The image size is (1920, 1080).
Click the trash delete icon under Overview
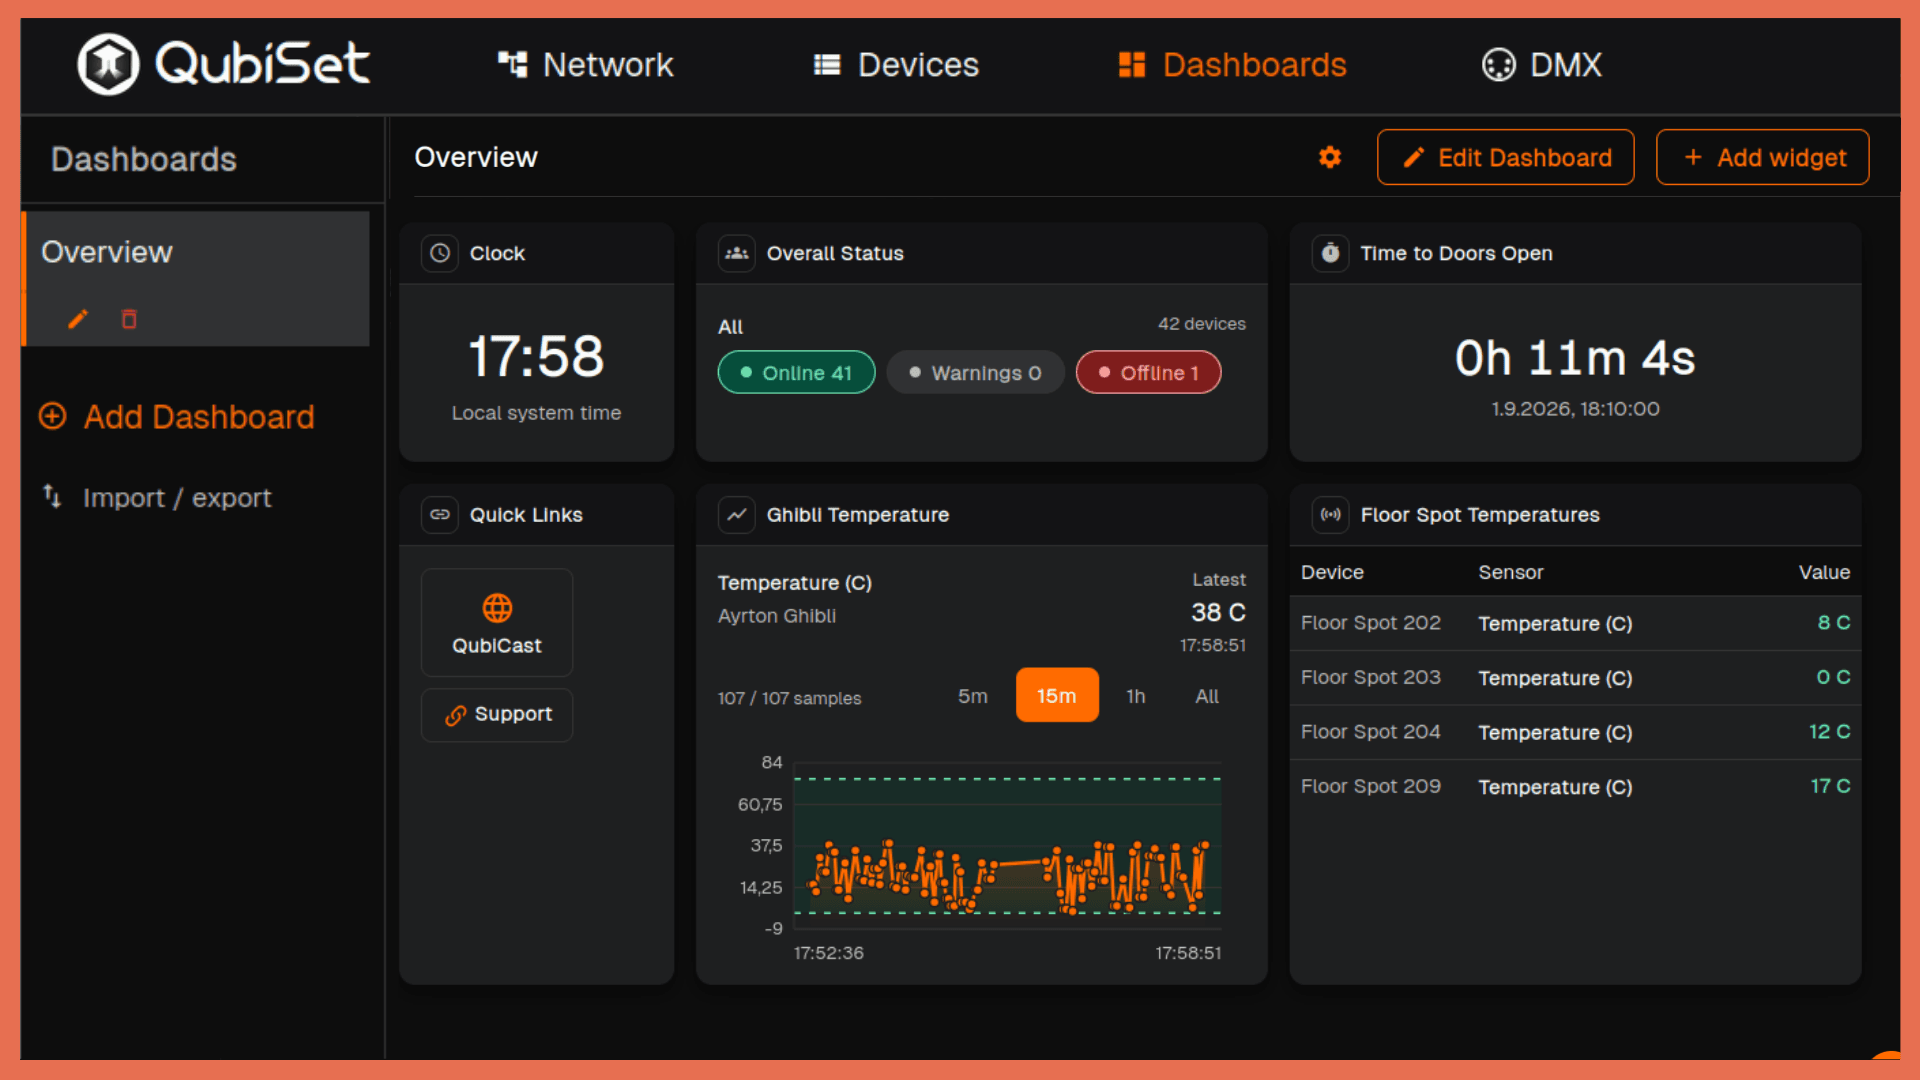point(129,319)
